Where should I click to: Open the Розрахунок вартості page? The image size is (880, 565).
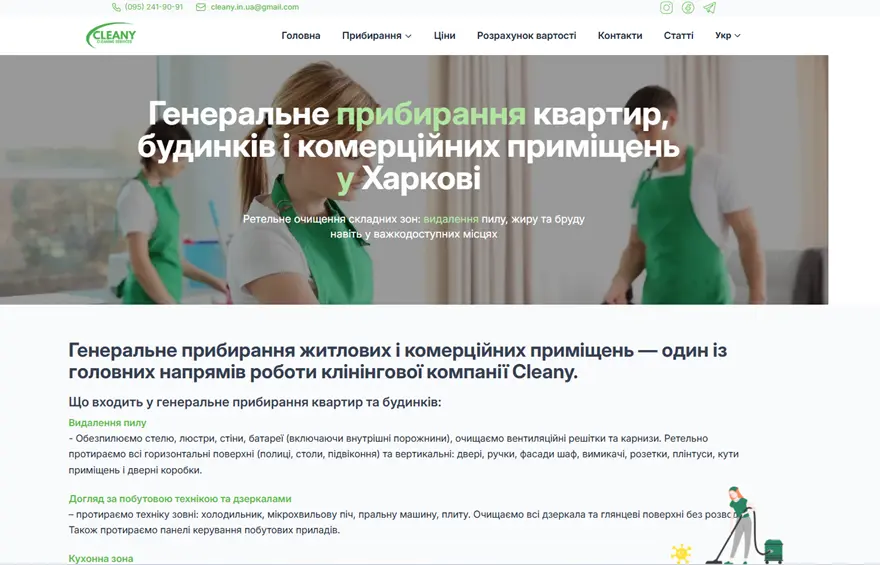(526, 36)
